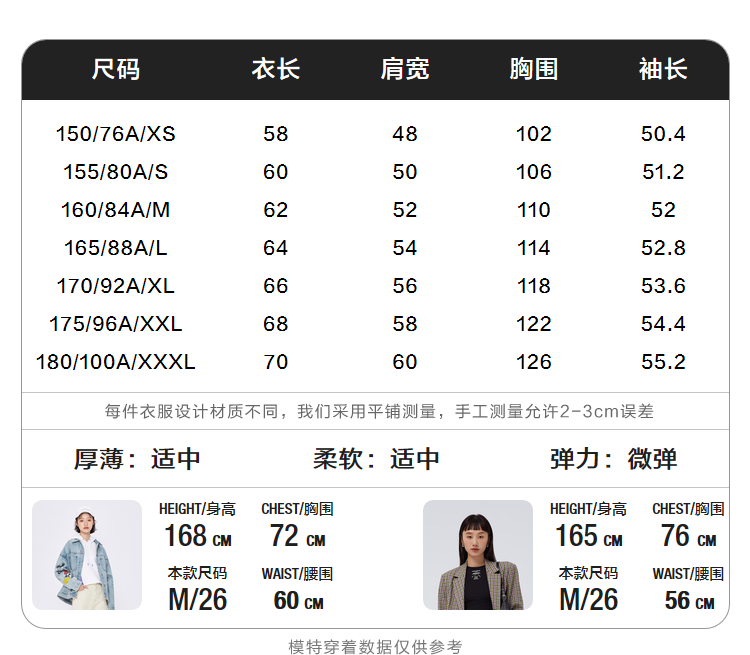Open the model photo wearing denim jacket
Viewport: 750px width, 655px height.
point(87,555)
